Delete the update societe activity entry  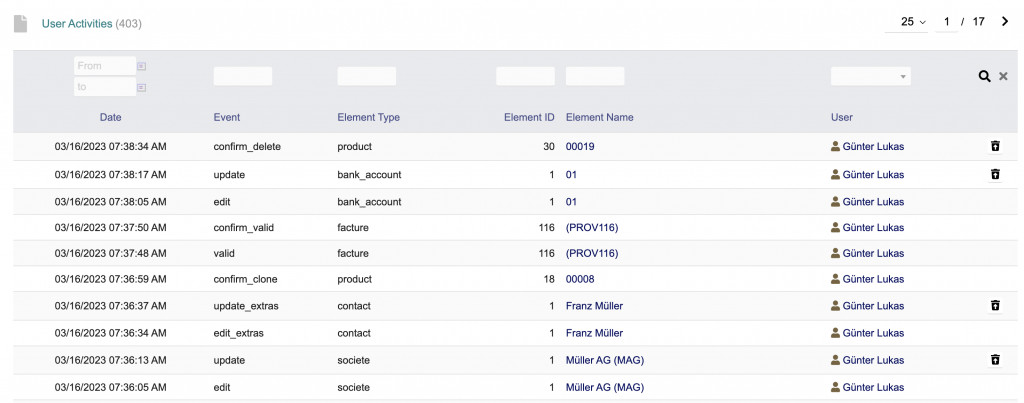[994, 359]
